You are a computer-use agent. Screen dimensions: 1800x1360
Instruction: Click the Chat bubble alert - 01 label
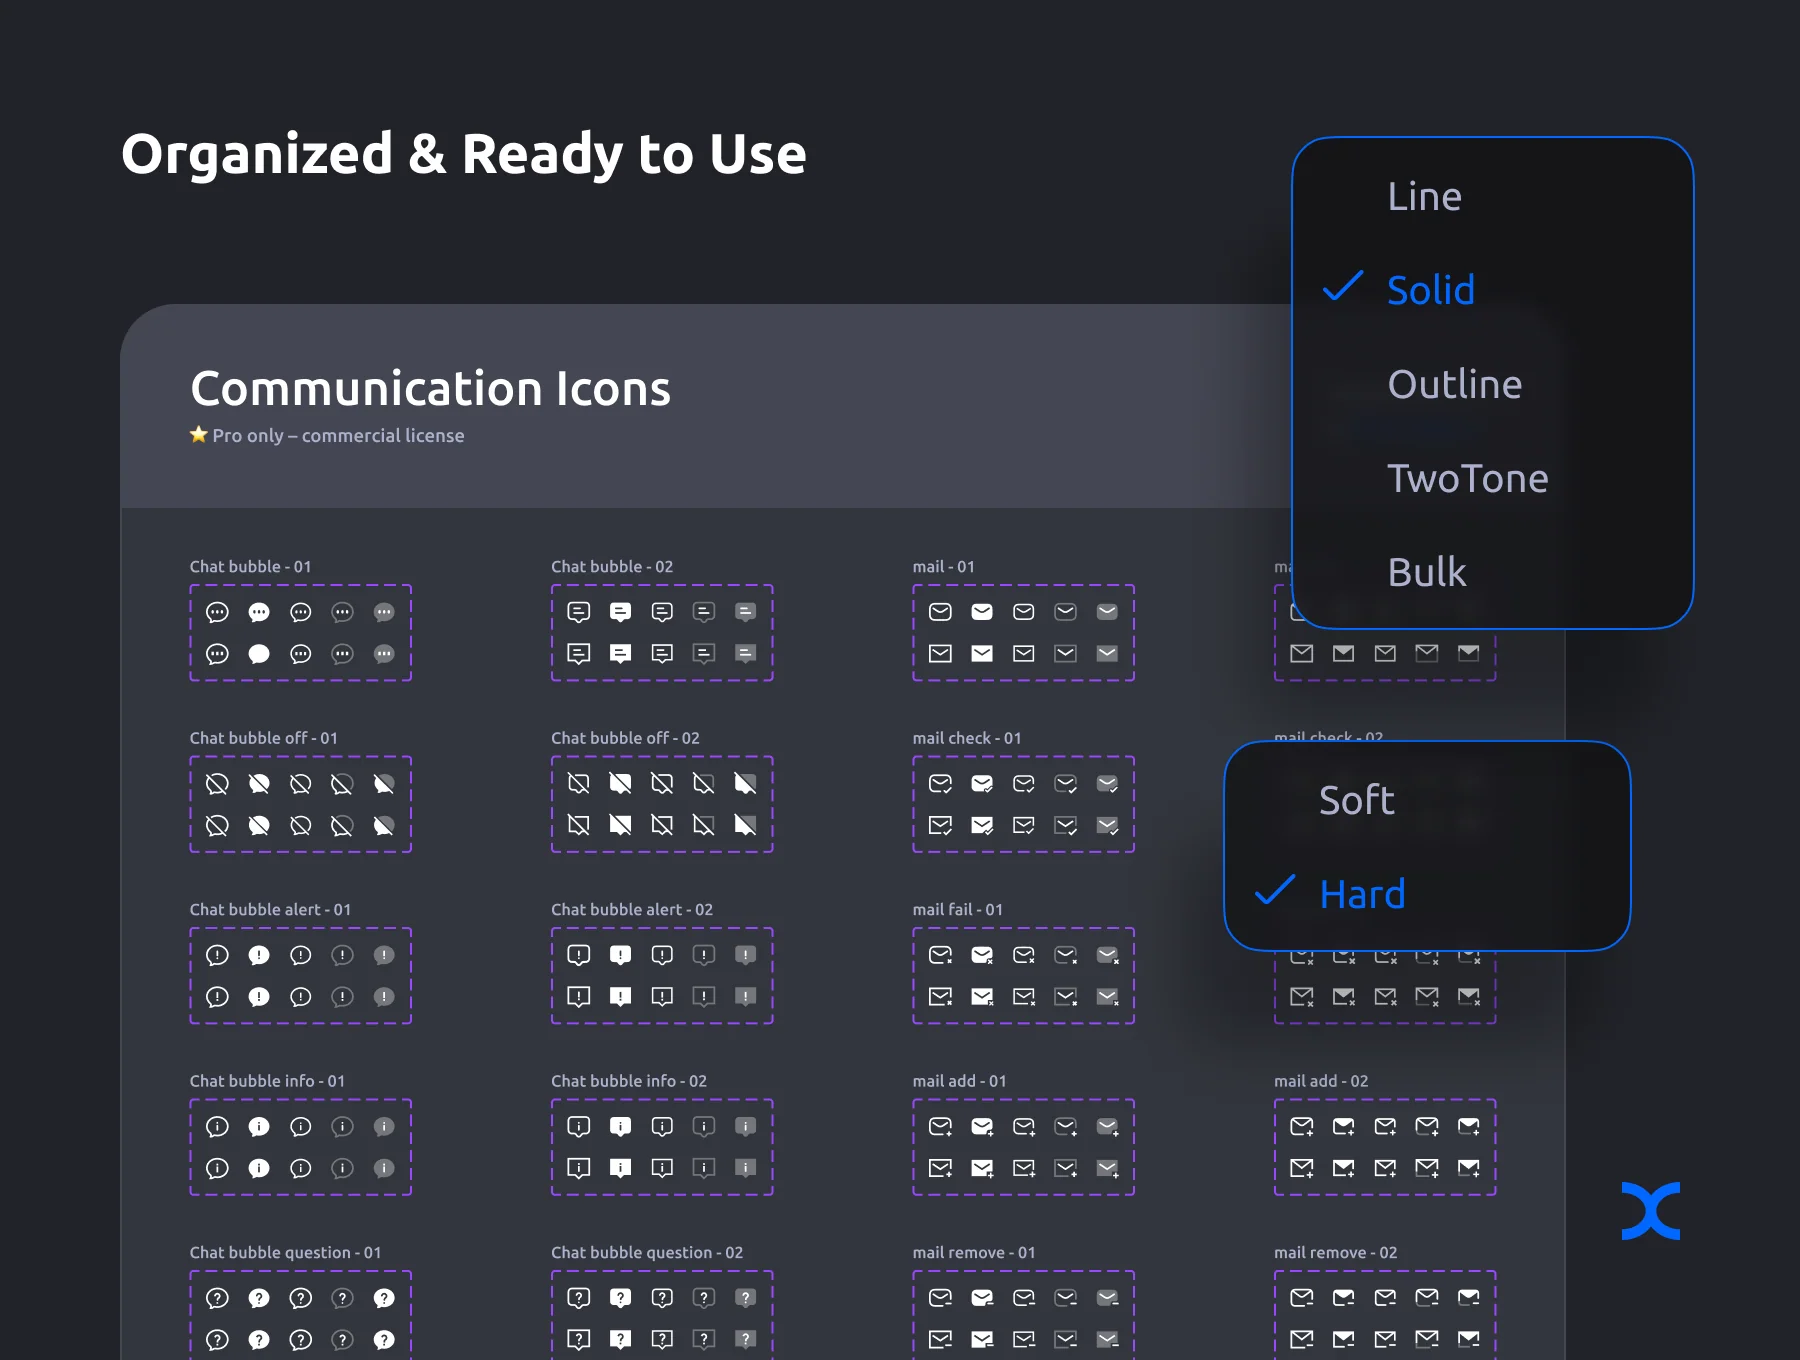270,910
